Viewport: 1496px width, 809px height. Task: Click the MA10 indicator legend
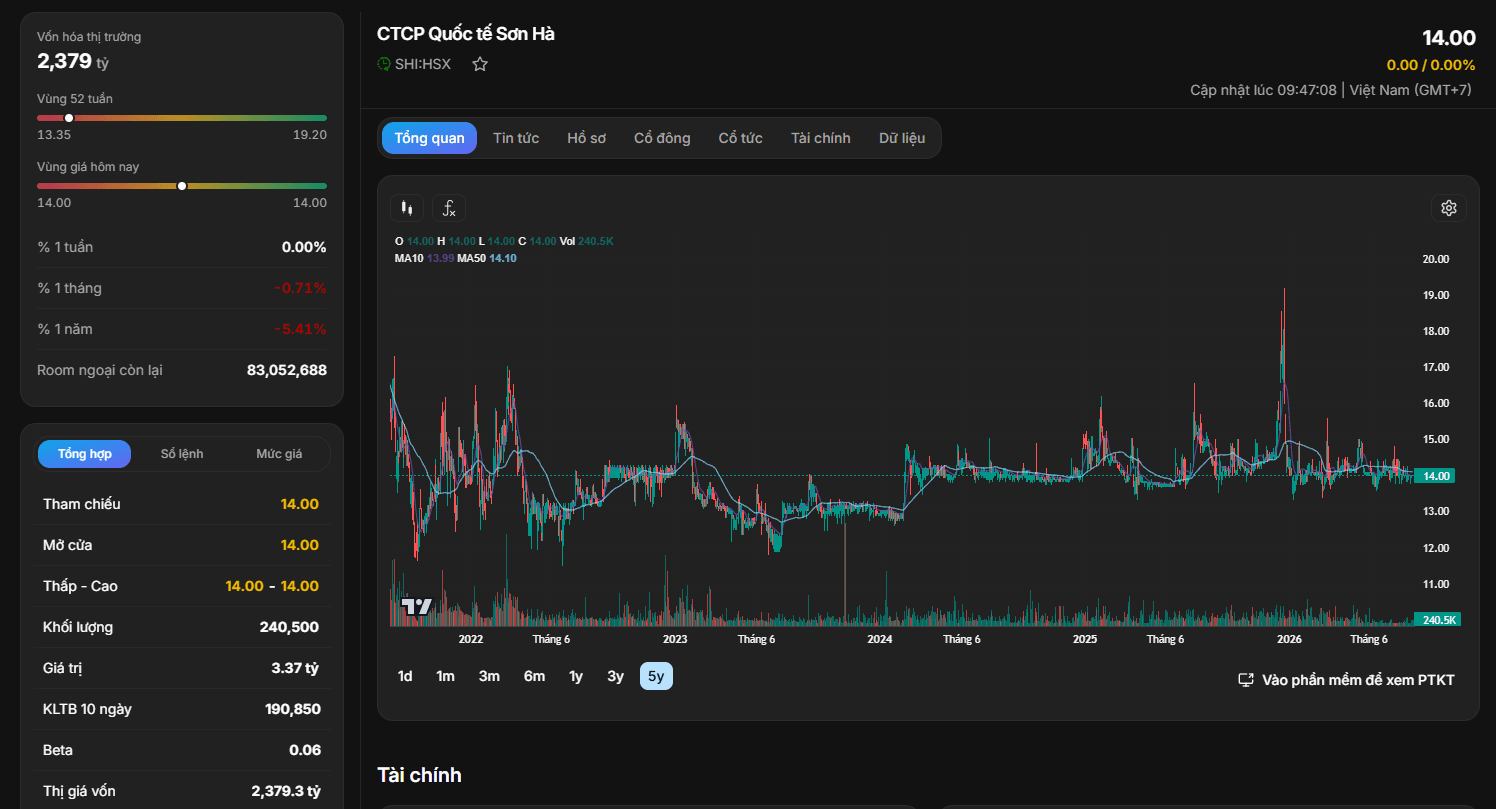coord(424,258)
